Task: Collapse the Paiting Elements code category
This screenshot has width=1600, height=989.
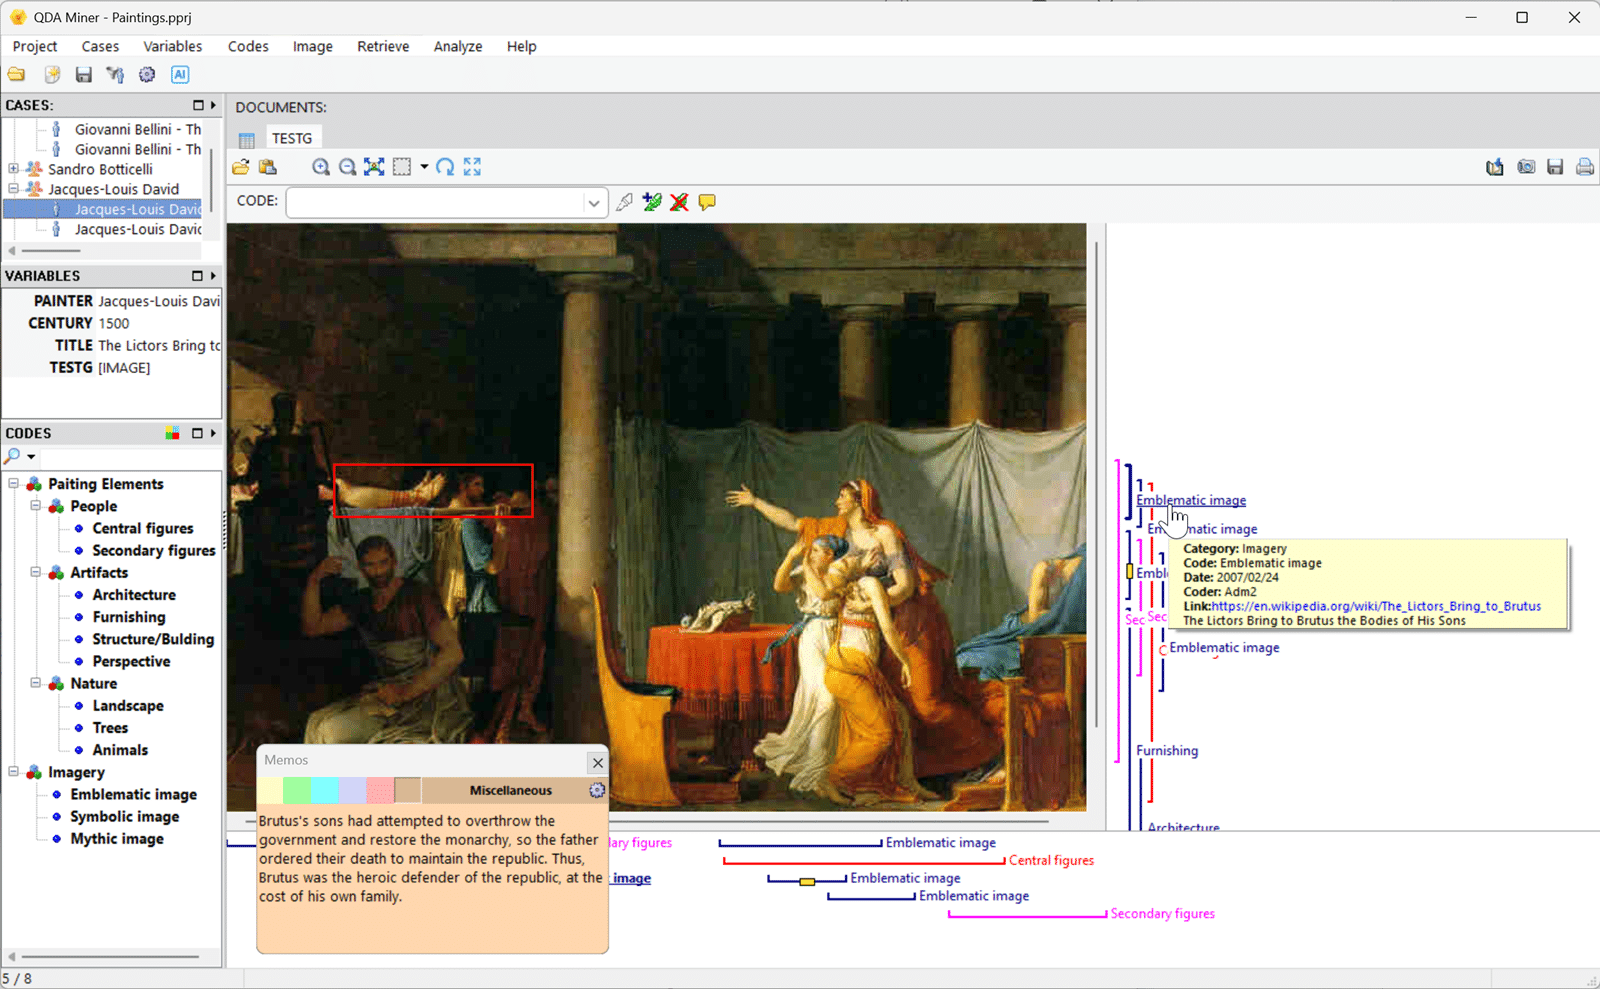Action: (13, 484)
